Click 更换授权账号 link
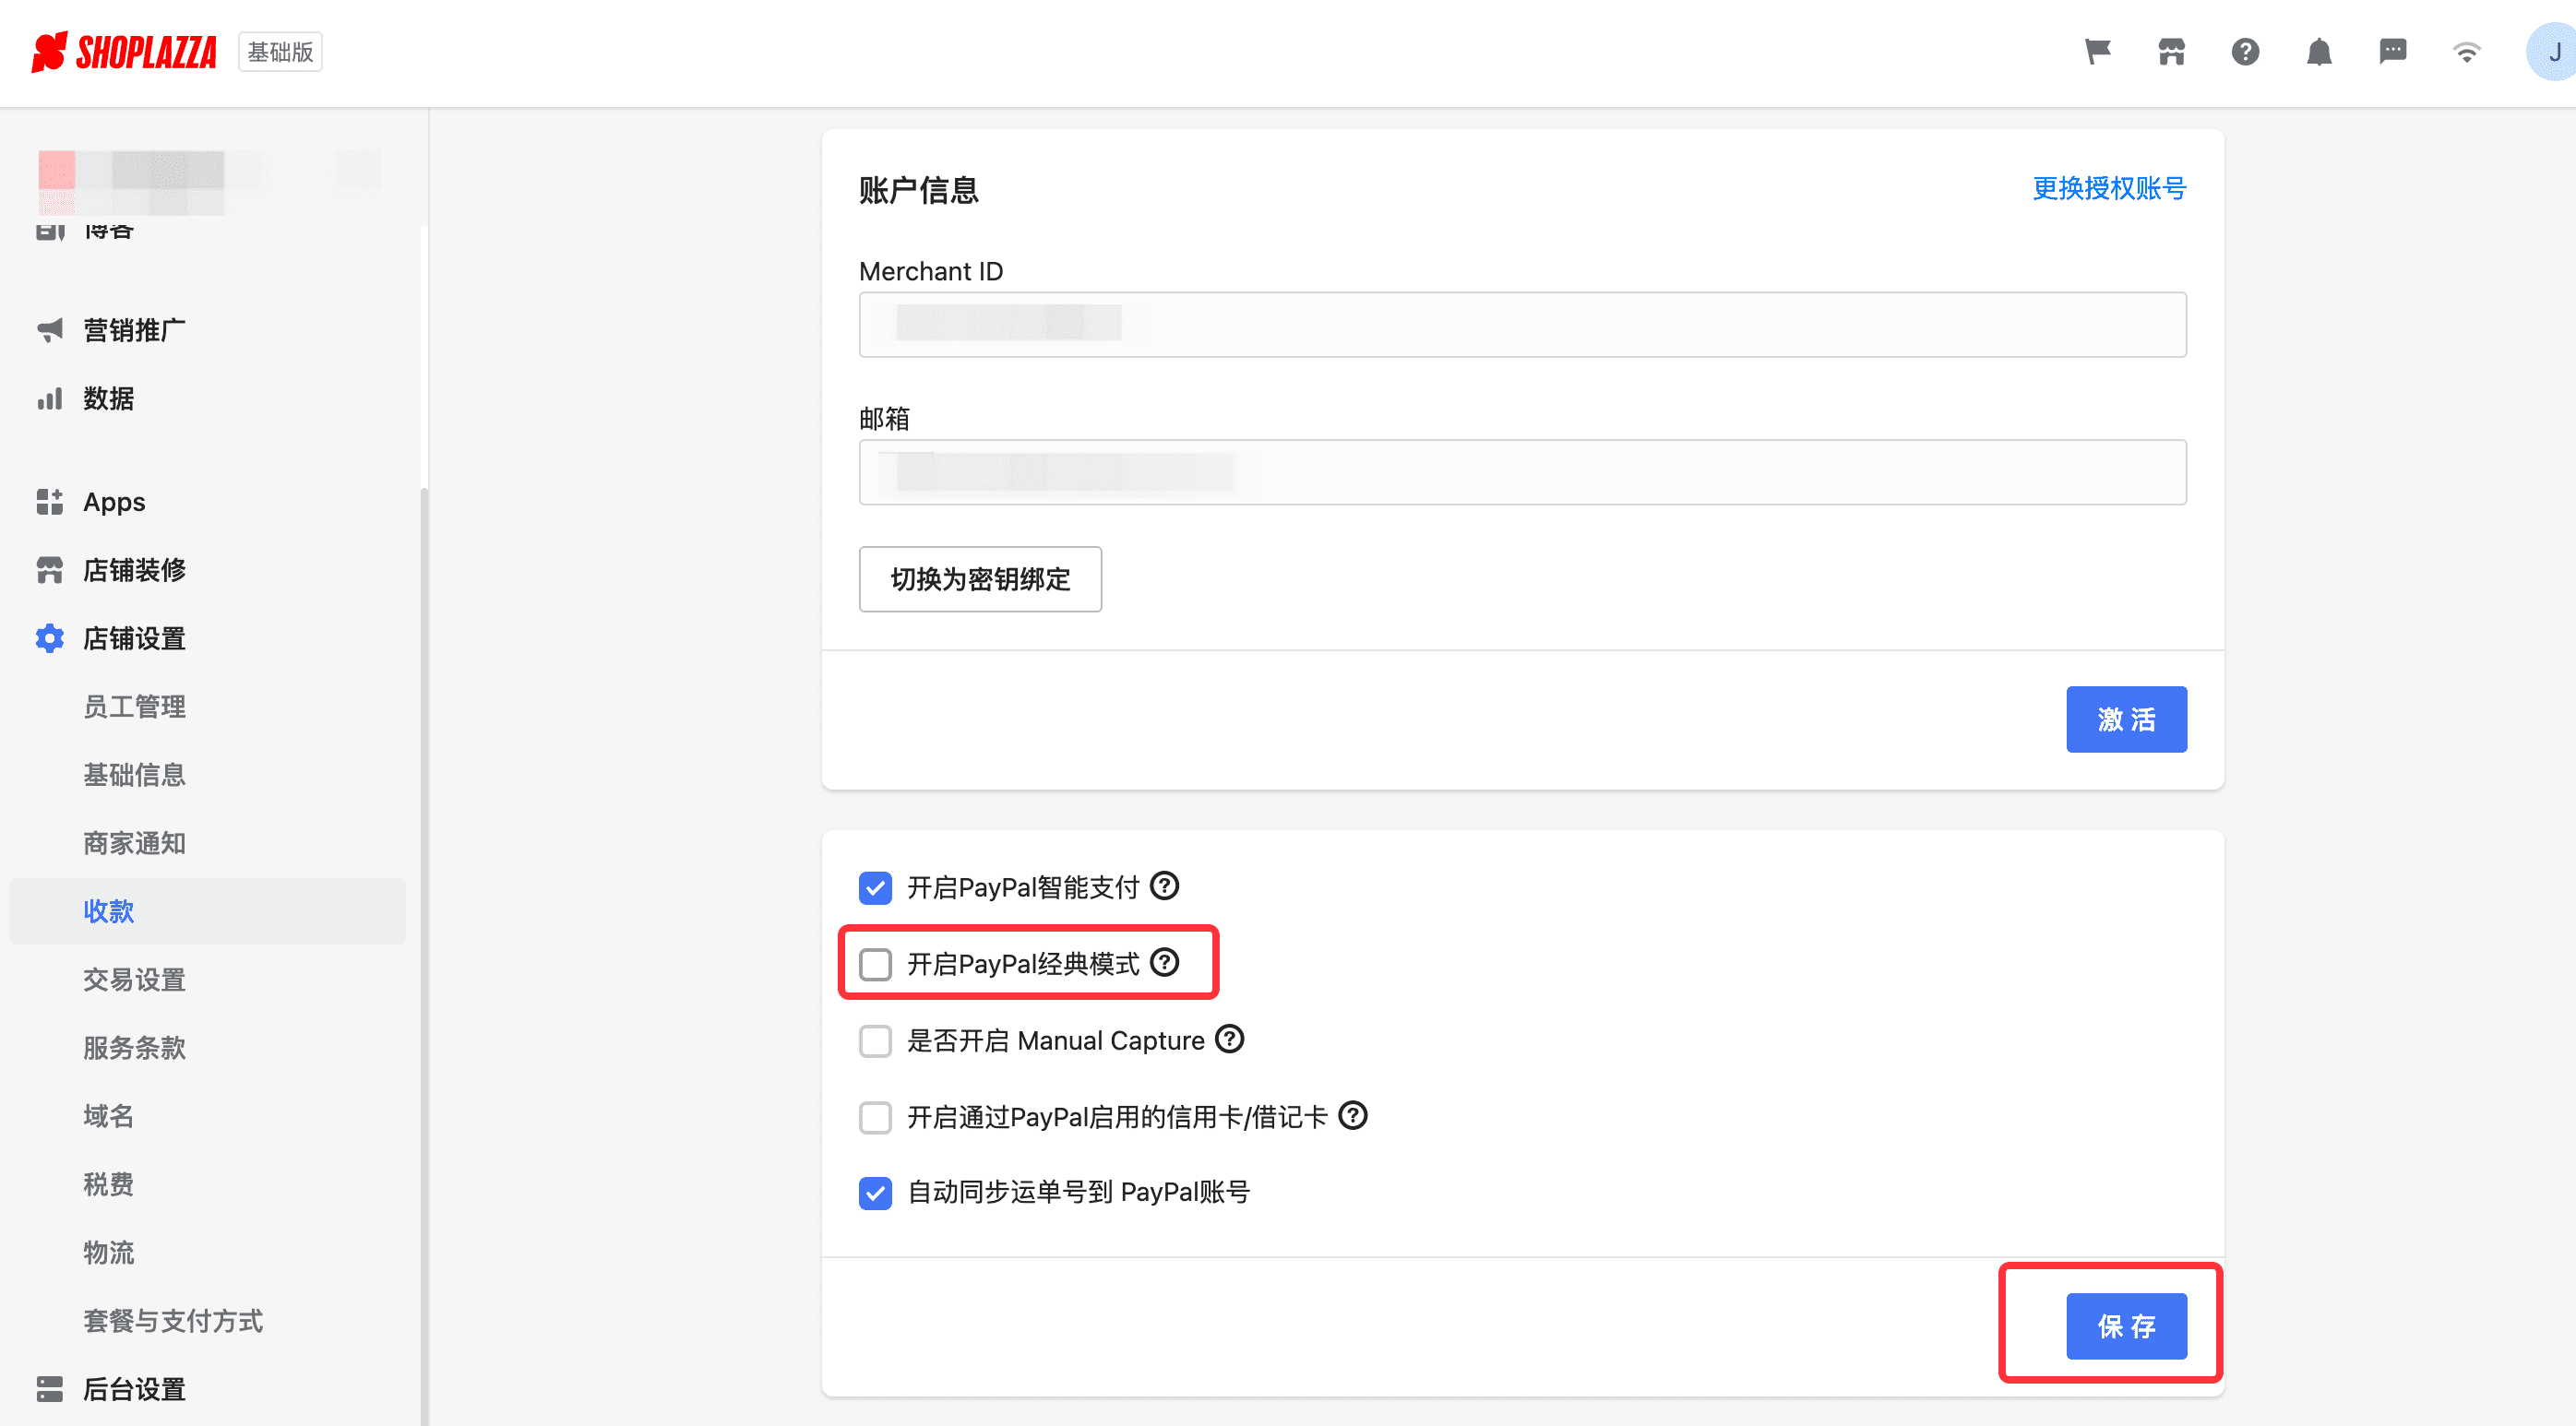This screenshot has height=1426, width=2576. (x=2109, y=188)
